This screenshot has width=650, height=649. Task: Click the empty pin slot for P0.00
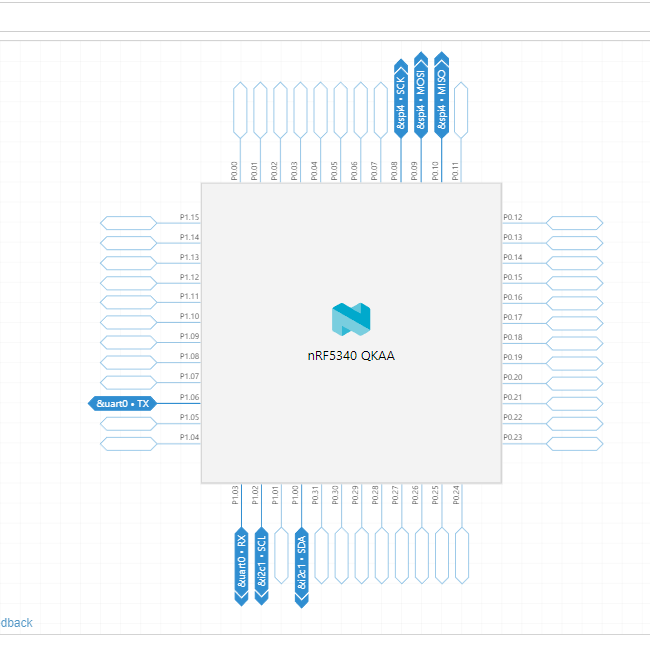tap(240, 110)
